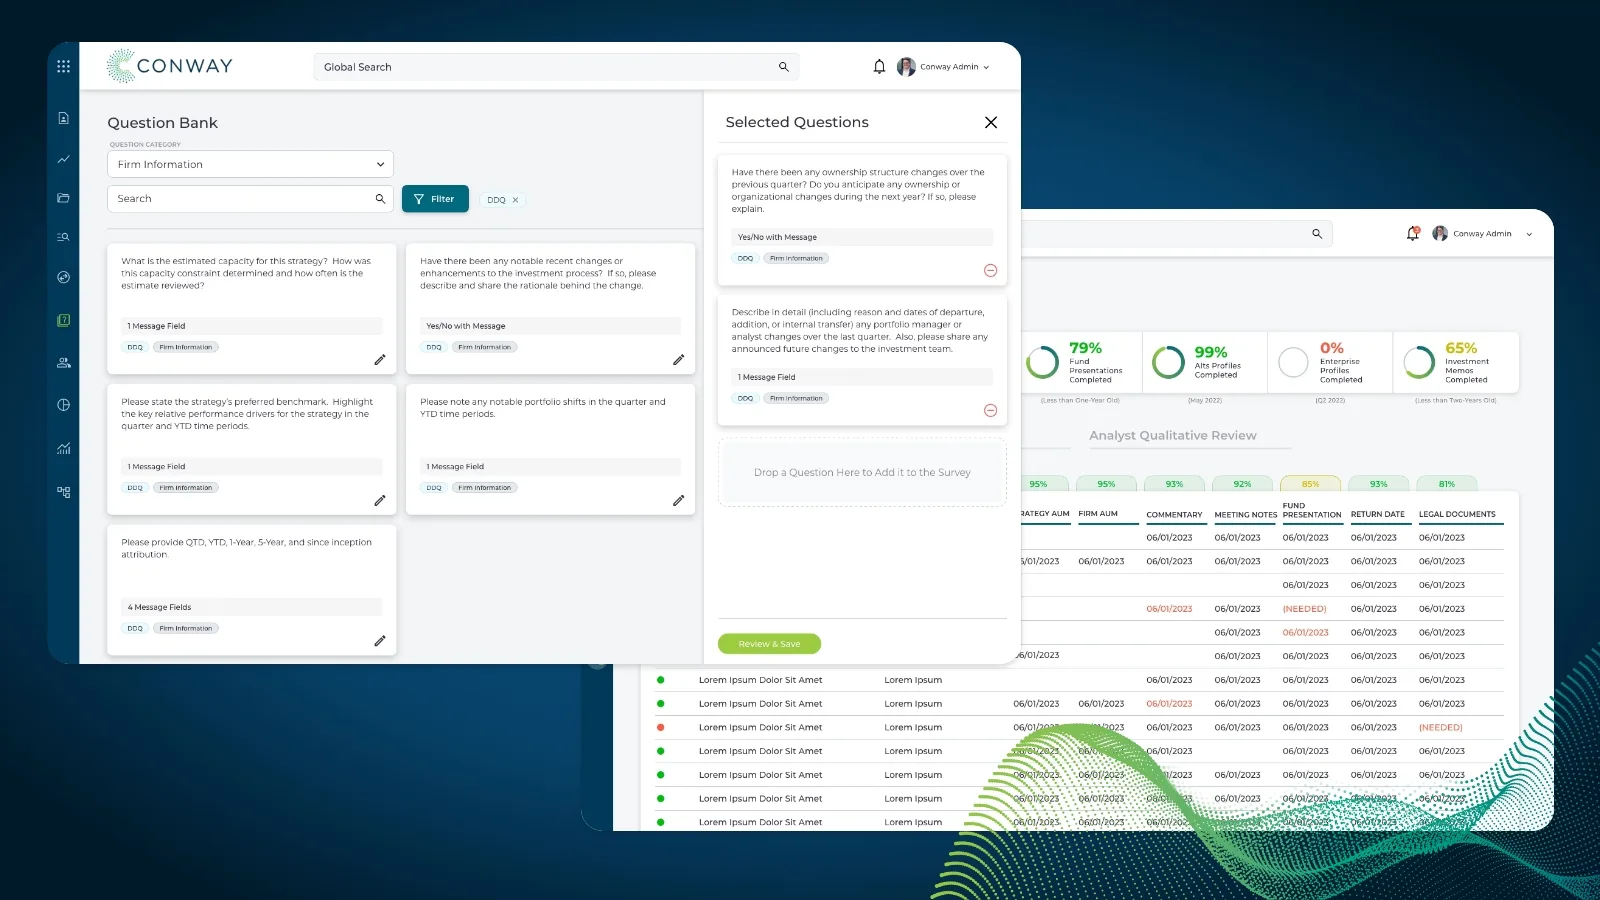Select the line chart analytics icon in sidebar

[63, 159]
